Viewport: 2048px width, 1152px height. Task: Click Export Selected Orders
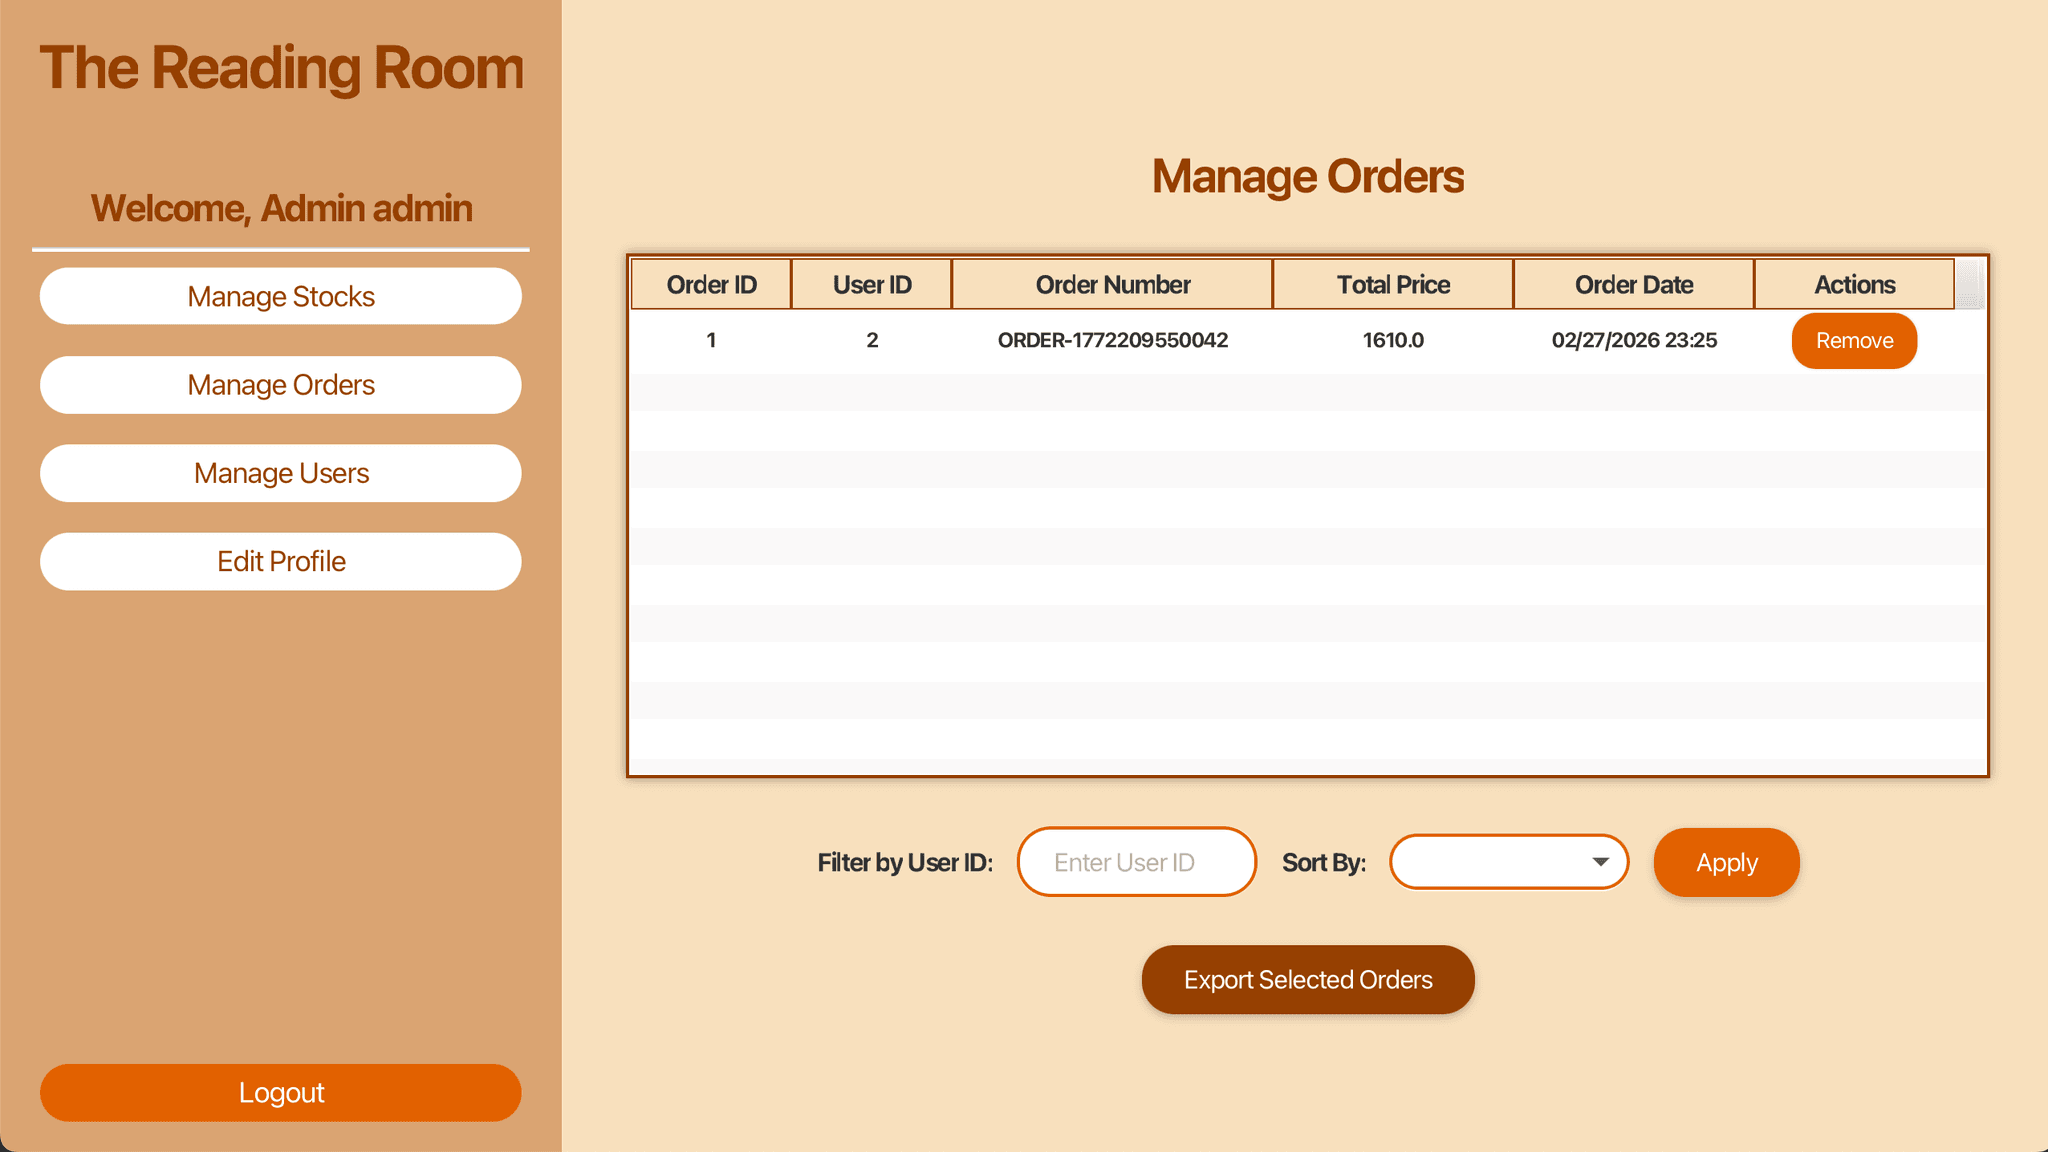click(1307, 980)
